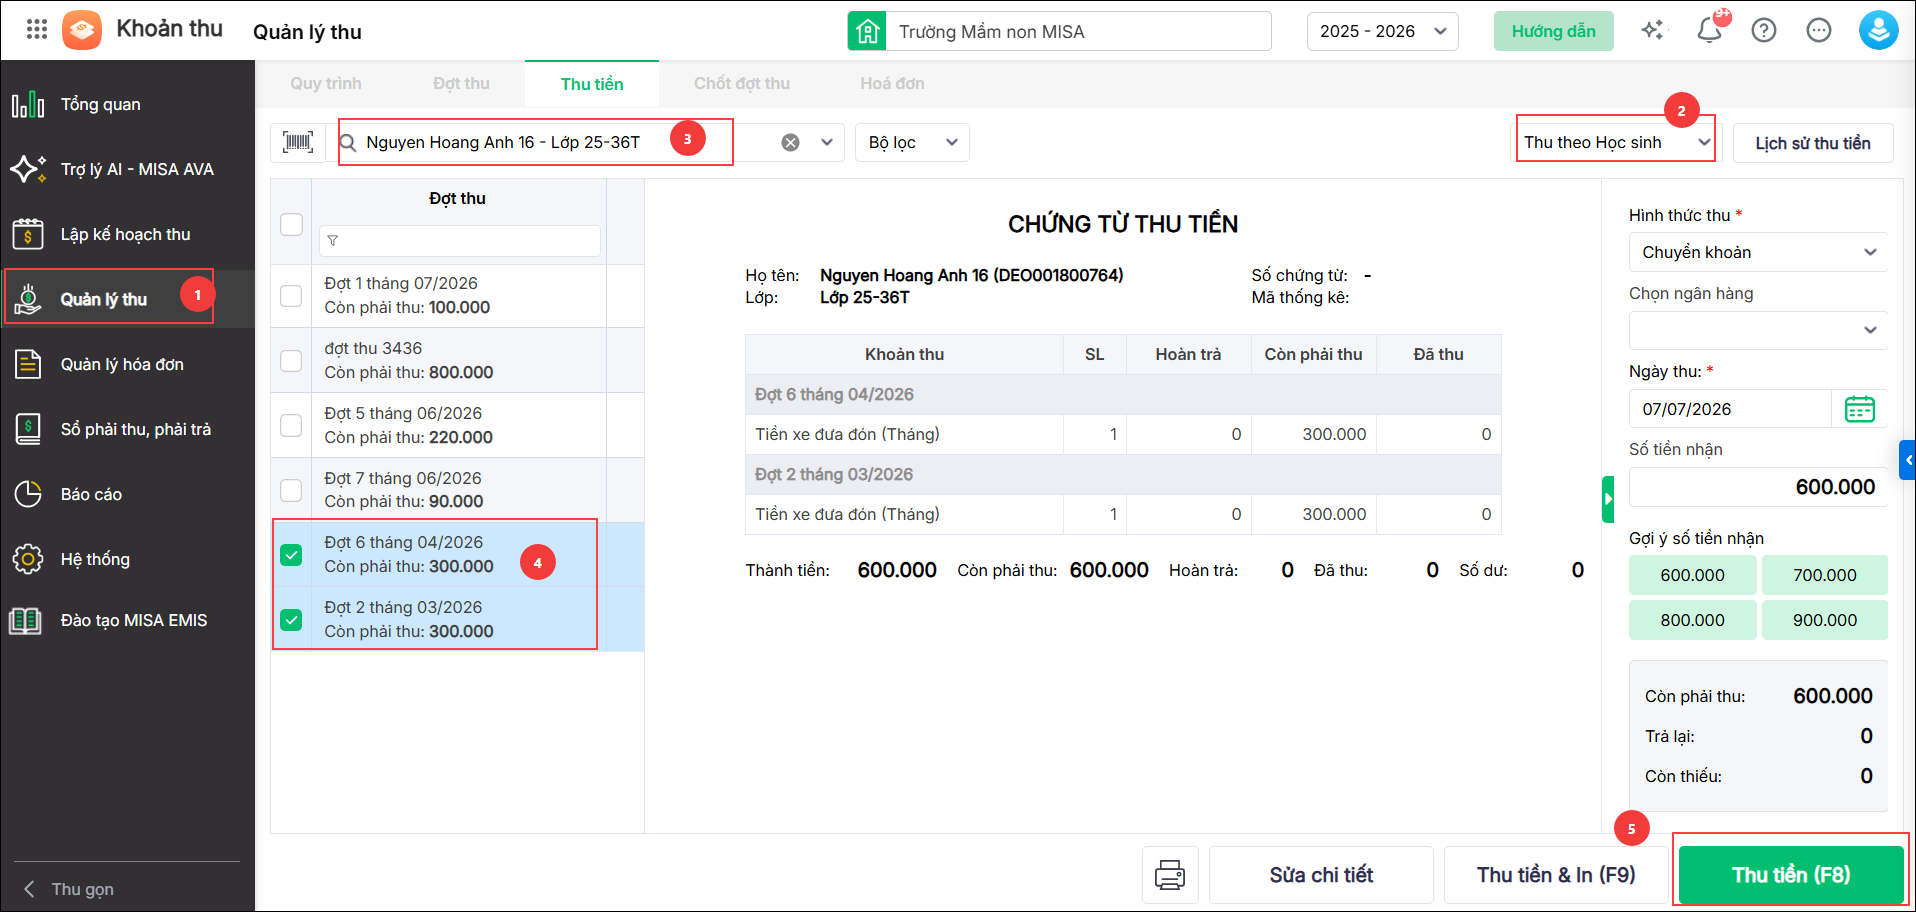Open the Ngày thu calendar picker
The image size is (1916, 912).
(x=1860, y=409)
